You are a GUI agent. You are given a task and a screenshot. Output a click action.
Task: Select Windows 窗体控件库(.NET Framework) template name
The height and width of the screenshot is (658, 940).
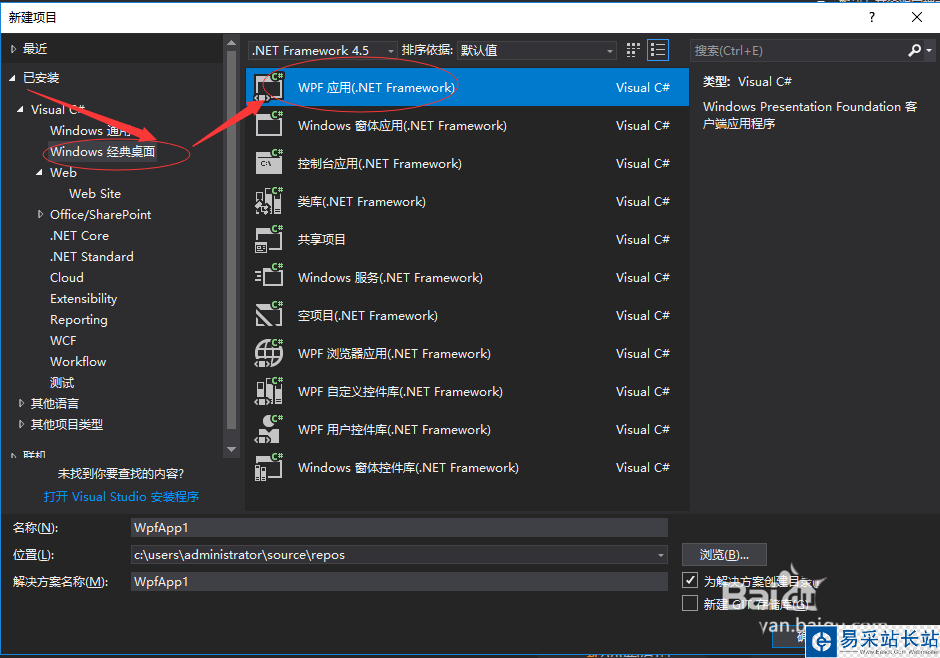point(408,467)
